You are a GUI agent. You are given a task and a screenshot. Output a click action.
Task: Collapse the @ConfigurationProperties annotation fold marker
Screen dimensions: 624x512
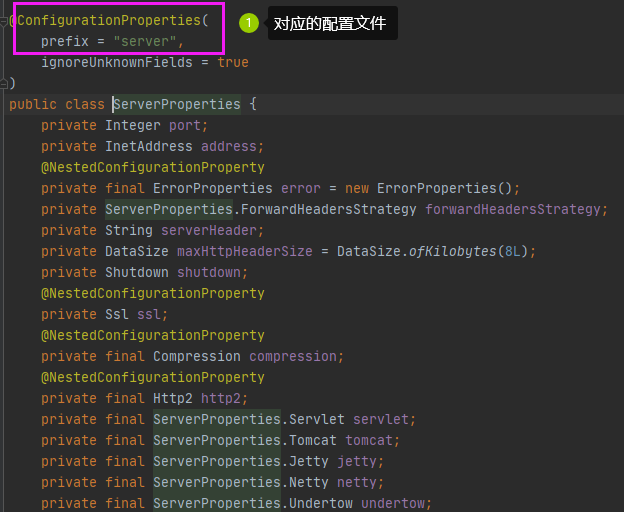[4, 21]
